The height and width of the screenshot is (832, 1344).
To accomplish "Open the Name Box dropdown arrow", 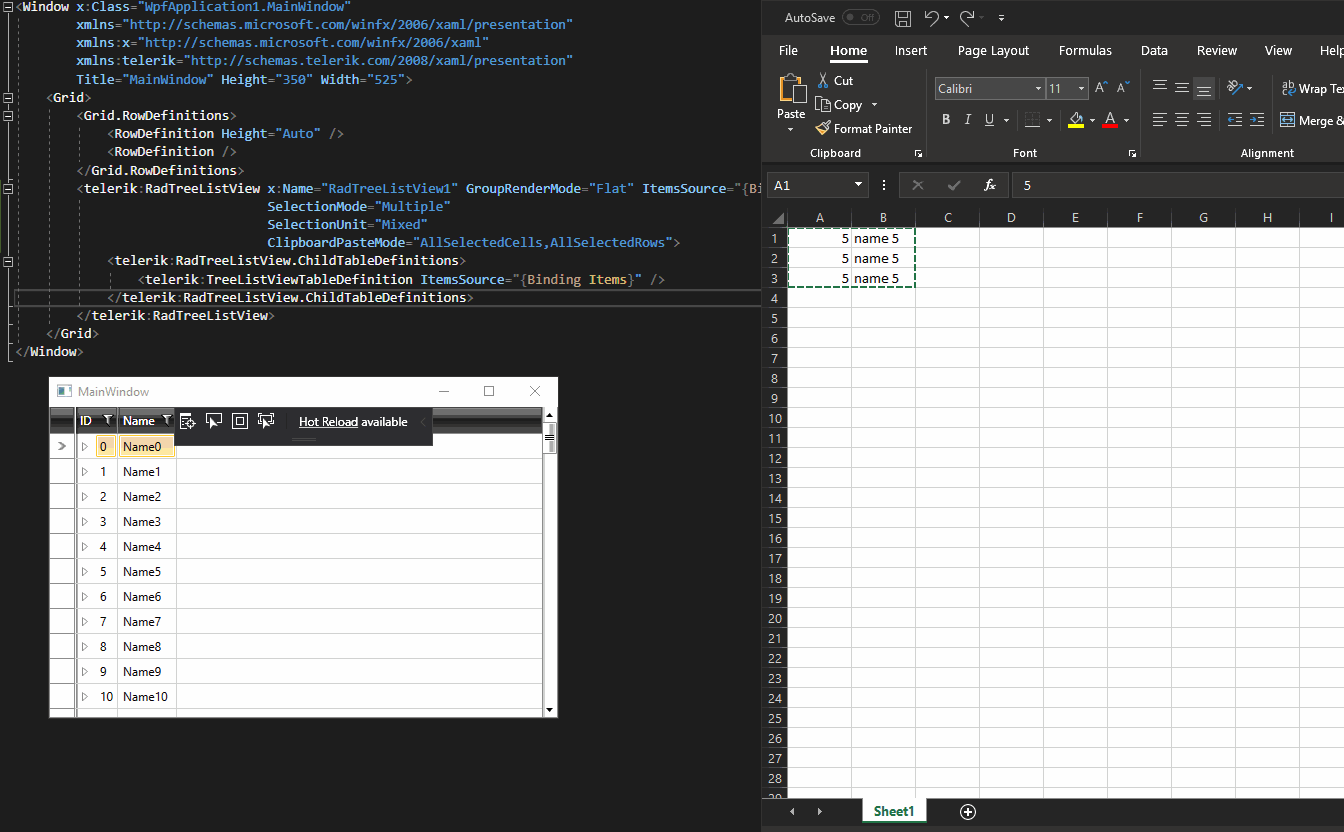I will [x=859, y=185].
